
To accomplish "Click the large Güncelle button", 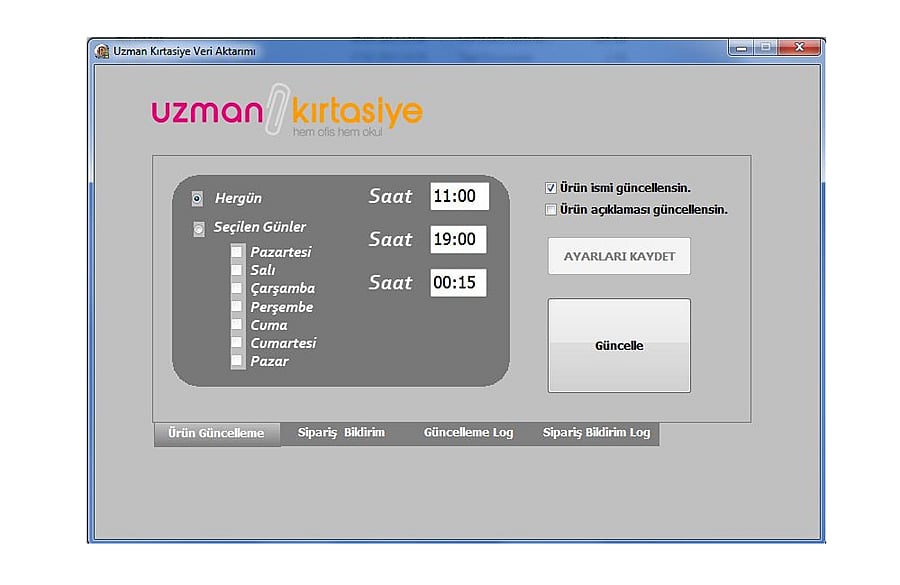I will click(619, 346).
